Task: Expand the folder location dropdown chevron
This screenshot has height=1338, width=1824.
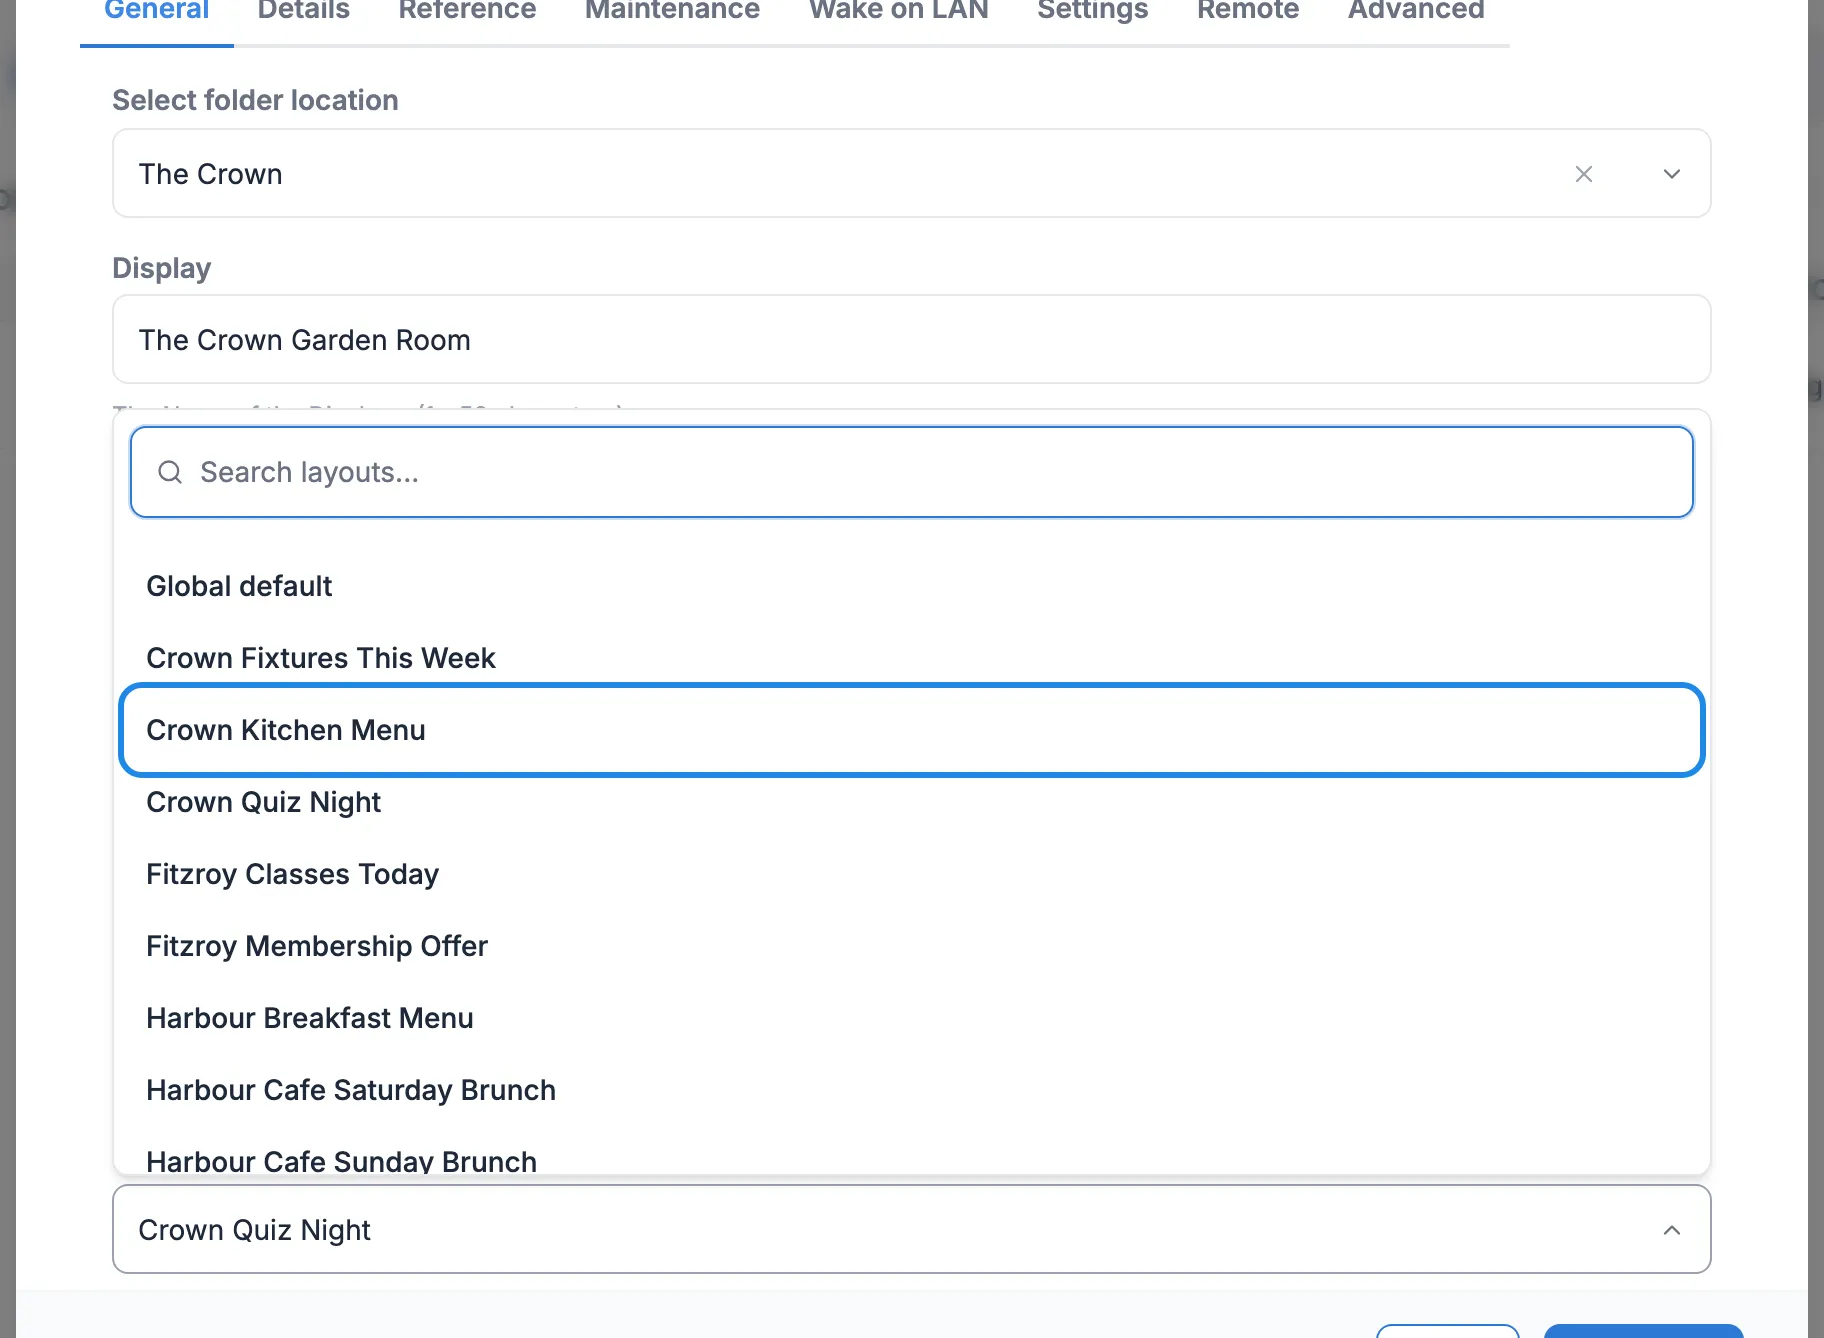Action: (1672, 174)
